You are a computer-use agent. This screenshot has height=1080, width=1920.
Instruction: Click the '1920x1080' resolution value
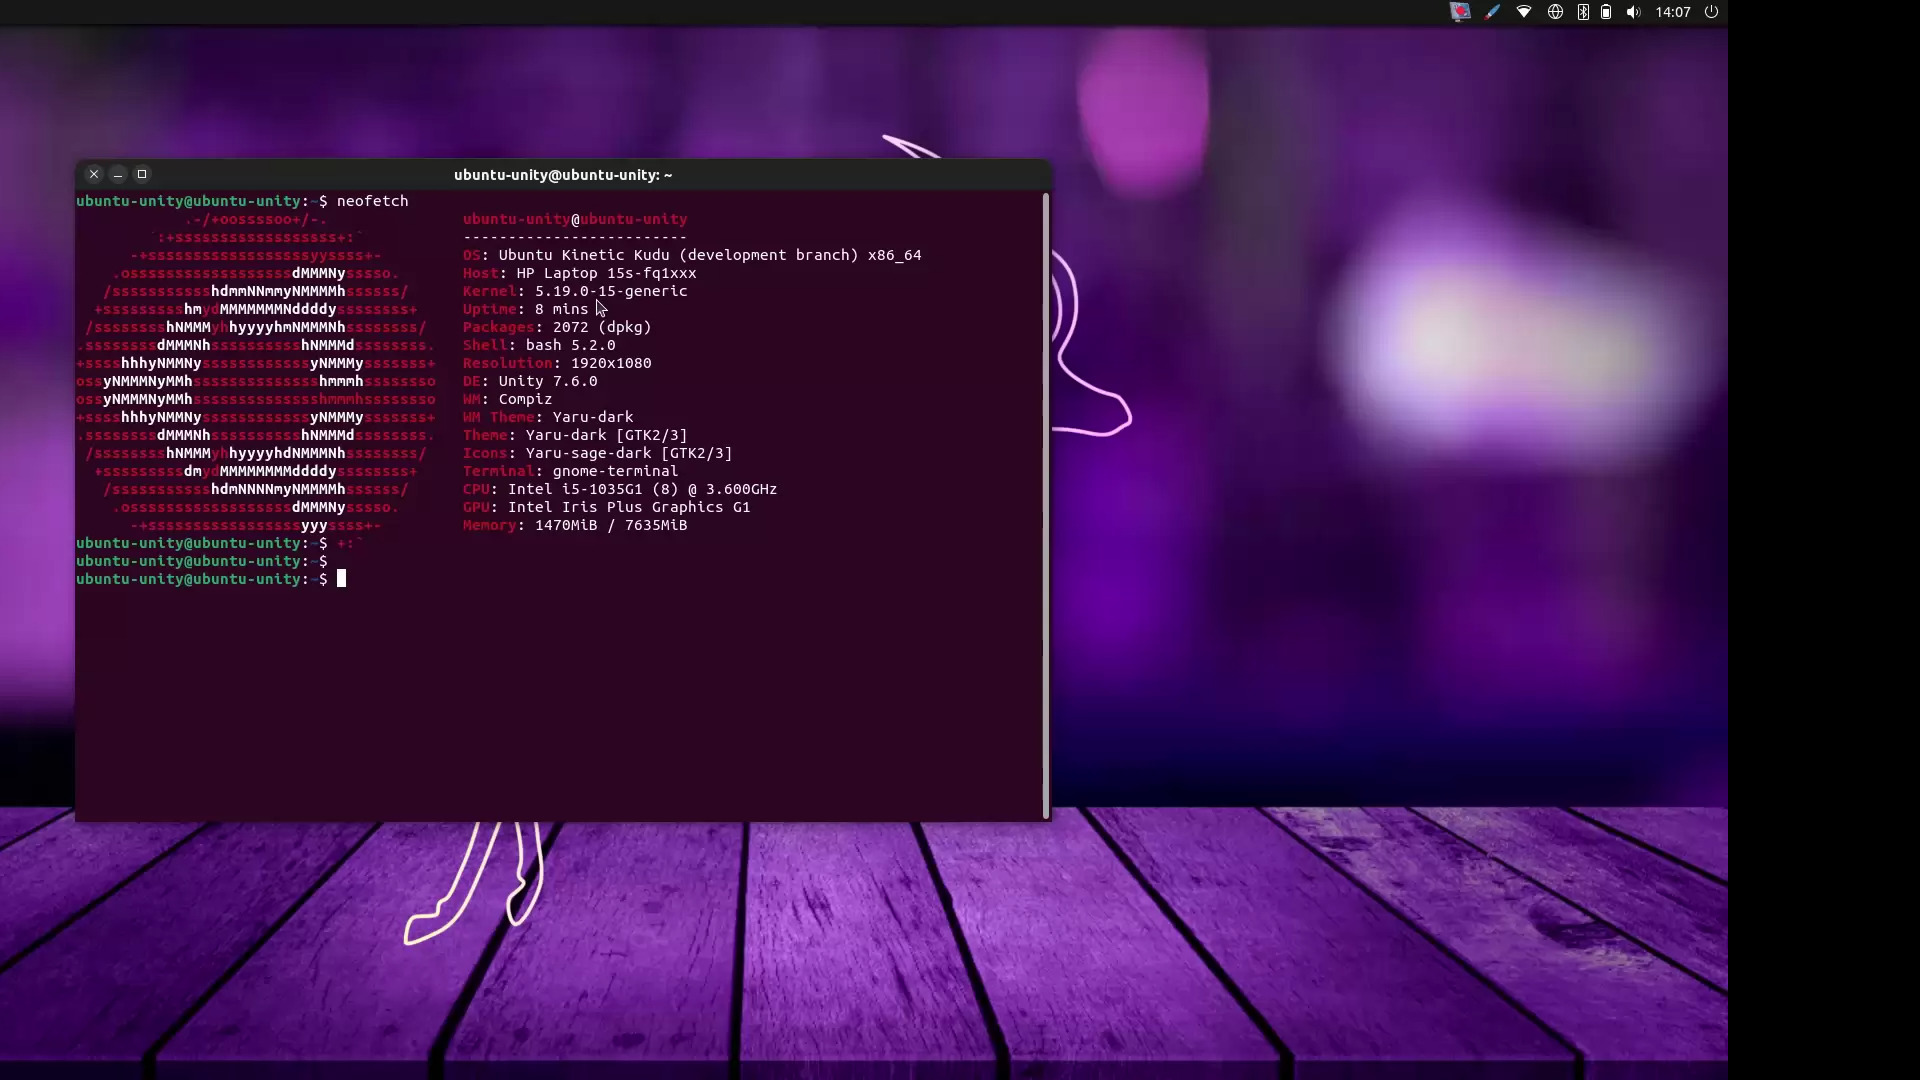point(611,363)
